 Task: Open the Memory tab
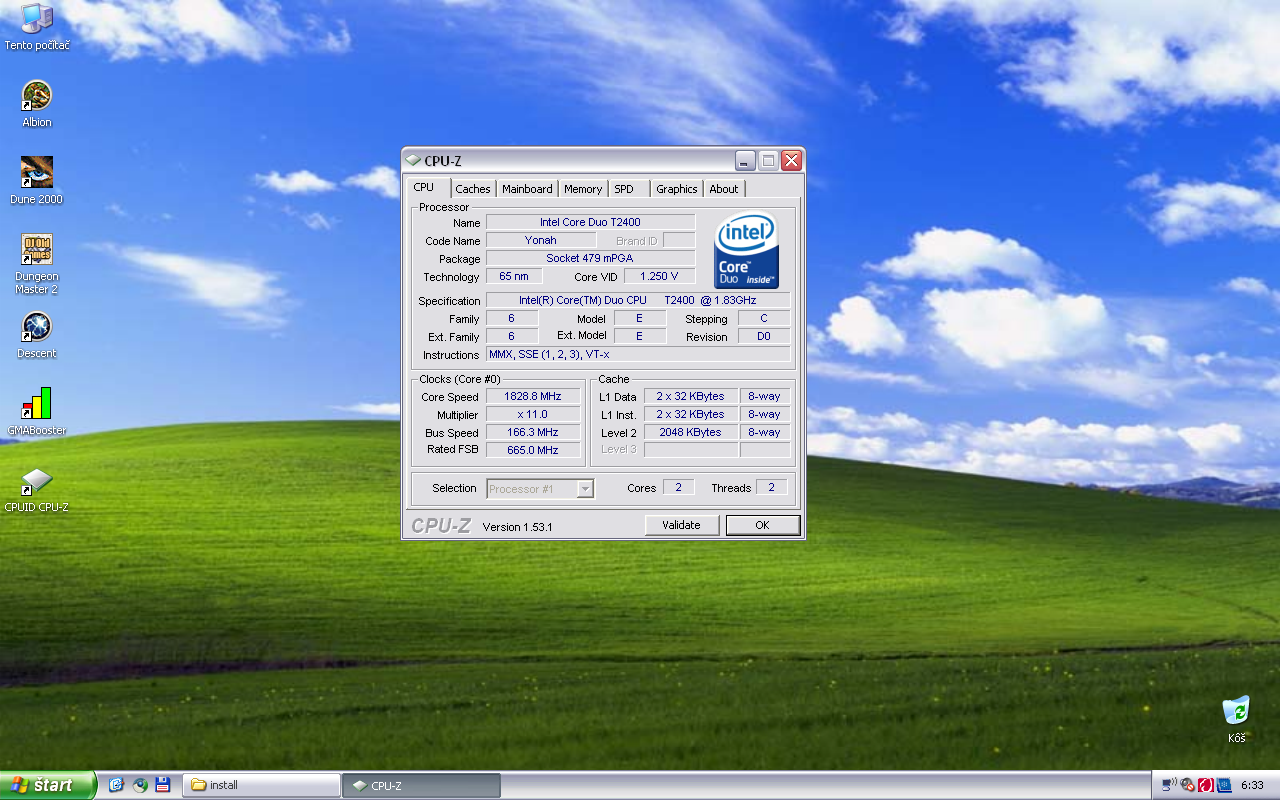[583, 189]
